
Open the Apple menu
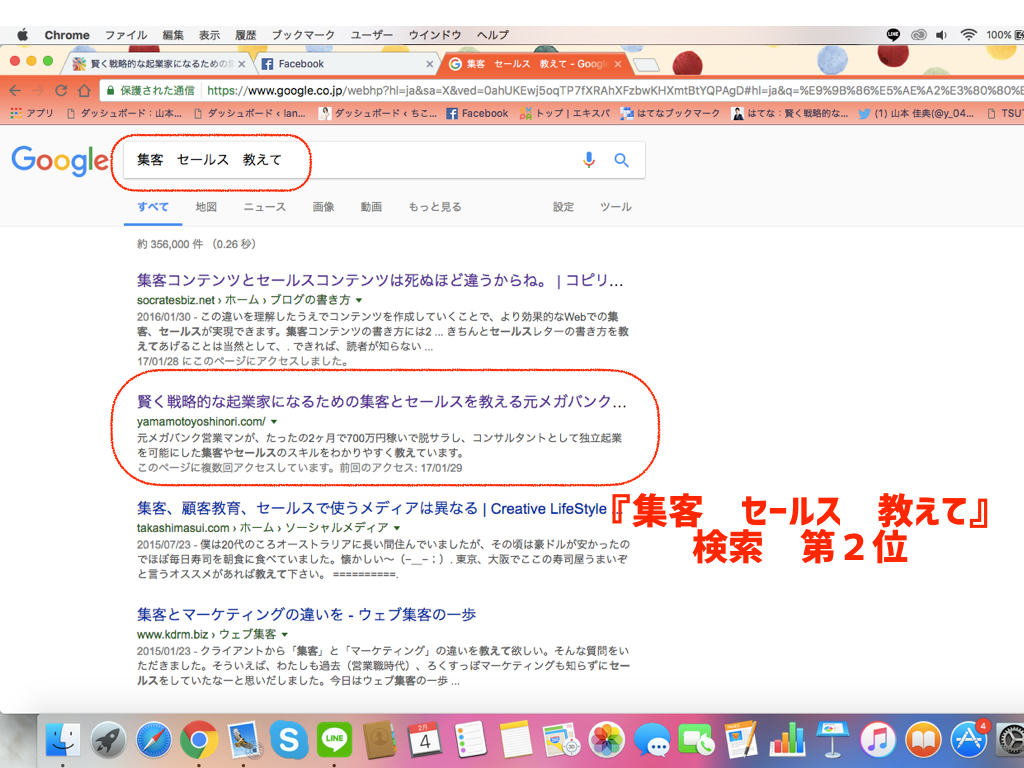click(22, 35)
